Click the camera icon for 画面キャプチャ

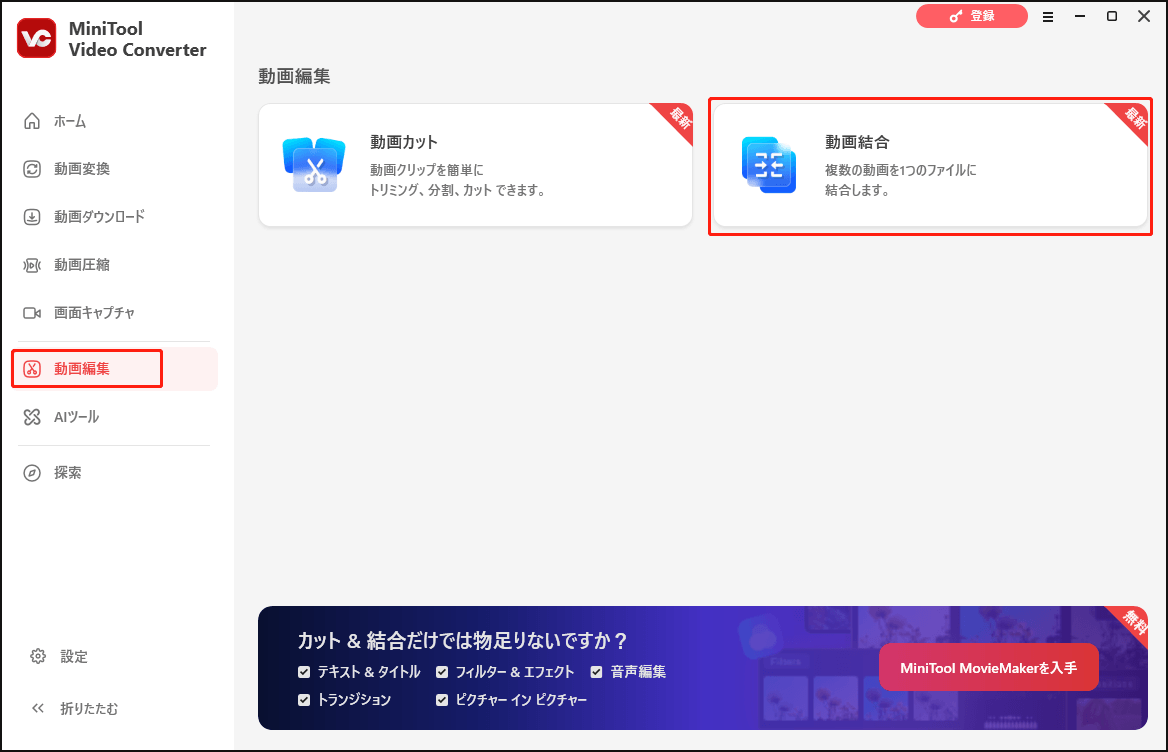[32, 313]
